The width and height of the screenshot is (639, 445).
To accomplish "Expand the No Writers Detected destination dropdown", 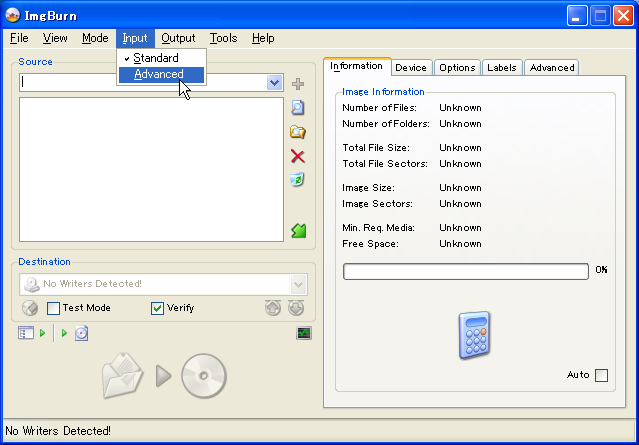I will (298, 284).
